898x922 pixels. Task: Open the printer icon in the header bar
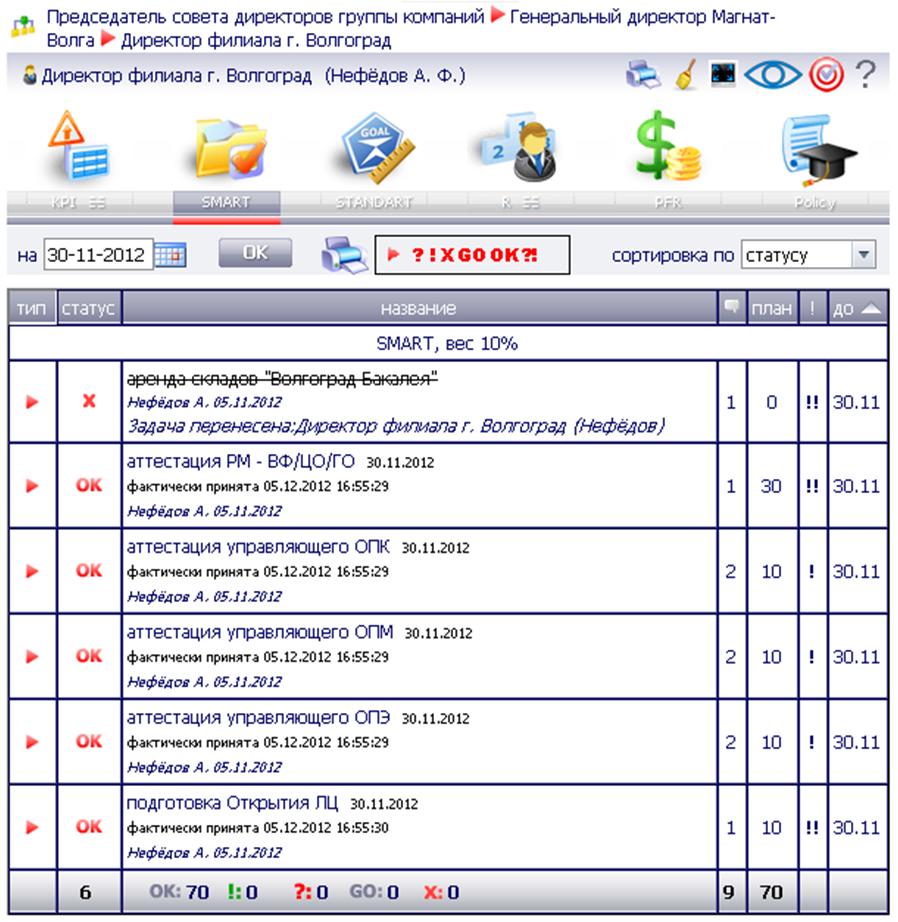click(643, 75)
